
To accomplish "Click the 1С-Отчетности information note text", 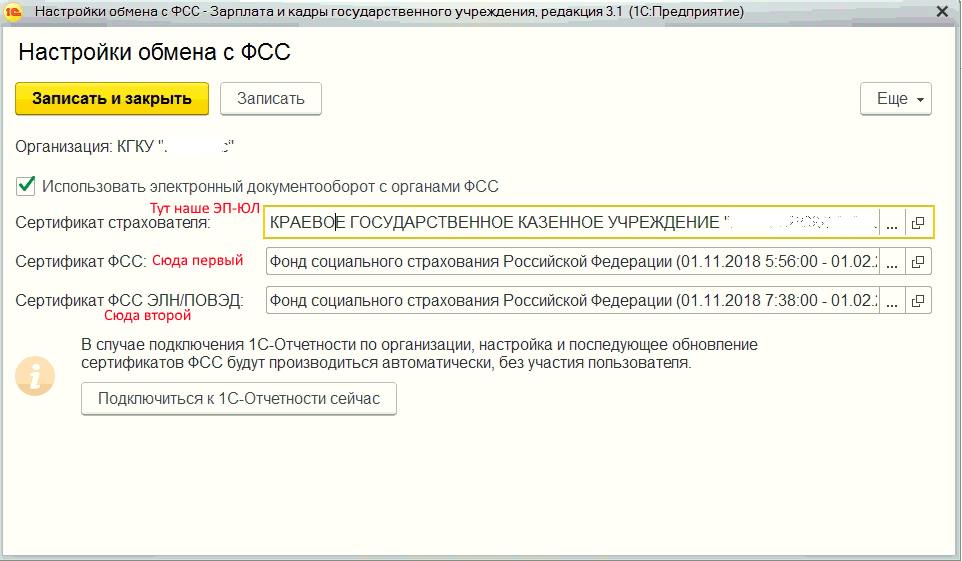I will click(x=419, y=354).
